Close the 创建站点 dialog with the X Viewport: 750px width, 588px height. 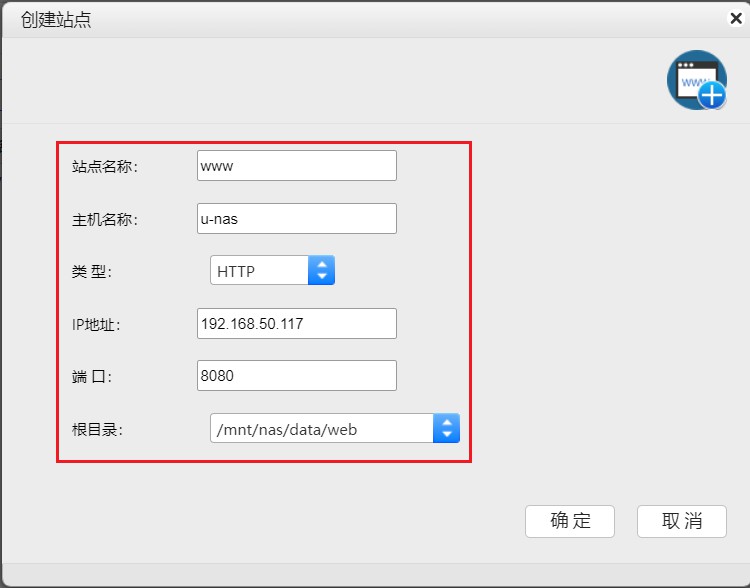click(x=736, y=17)
